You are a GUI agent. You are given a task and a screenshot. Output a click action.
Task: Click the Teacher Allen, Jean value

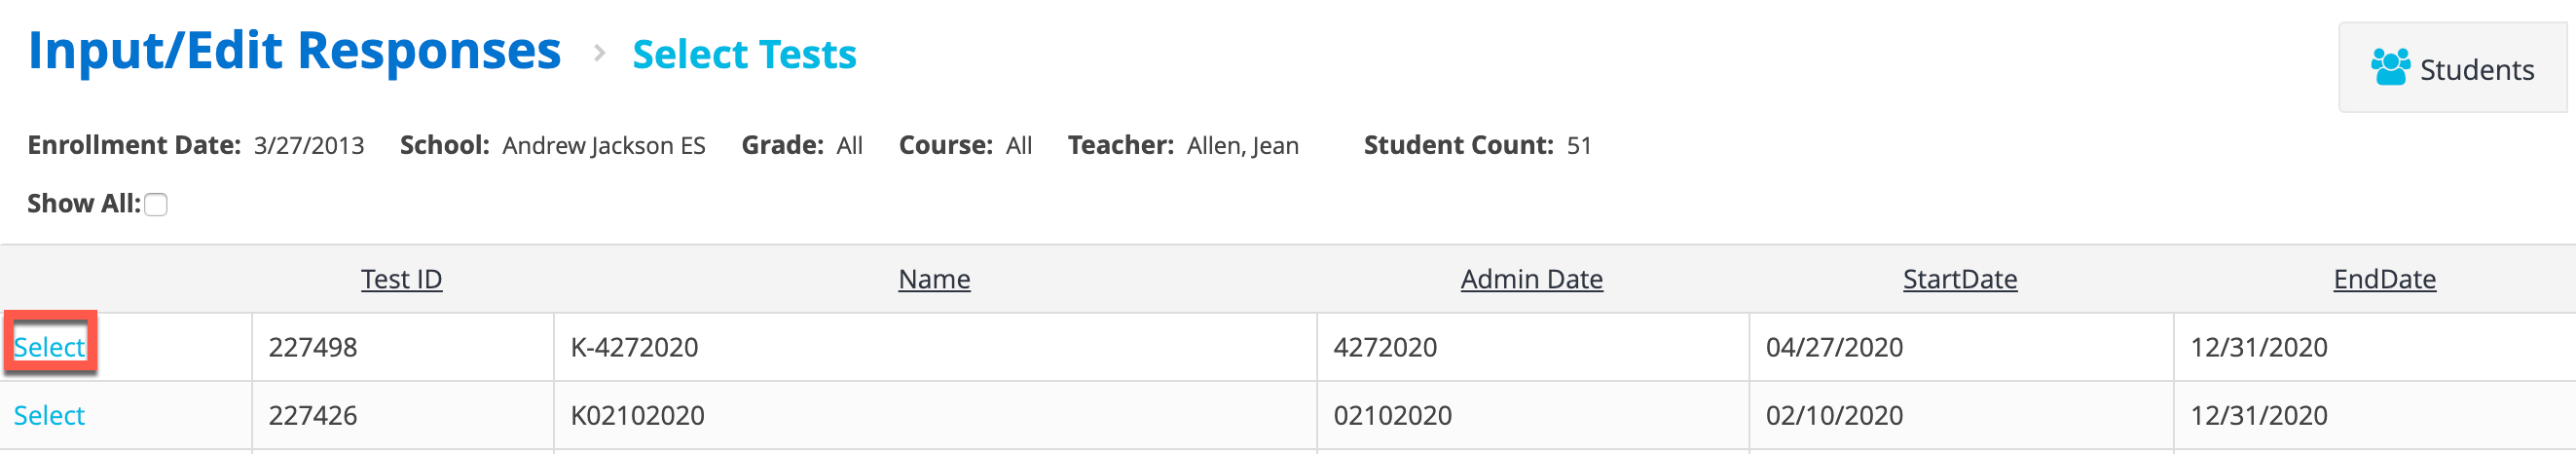click(x=1242, y=146)
